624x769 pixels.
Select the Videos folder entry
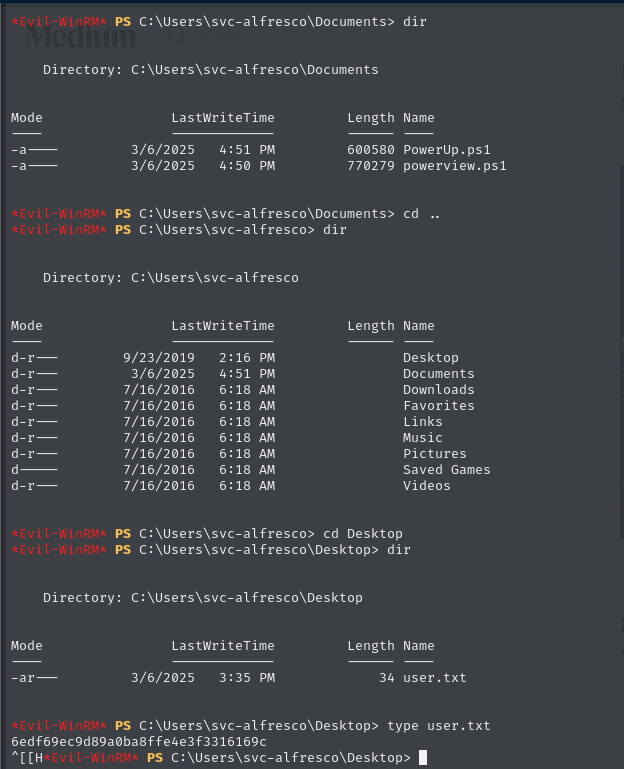[x=426, y=486]
